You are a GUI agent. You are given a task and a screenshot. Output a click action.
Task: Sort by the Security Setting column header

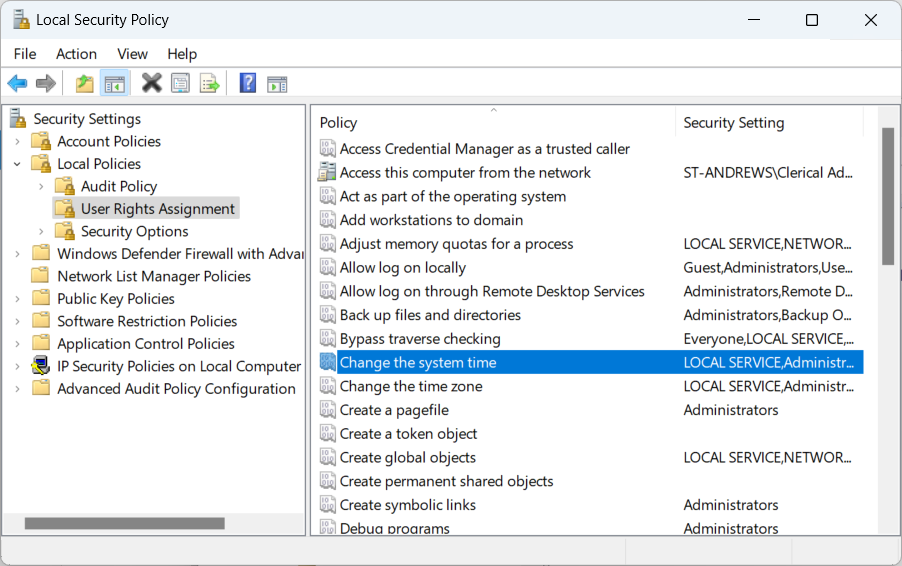(733, 123)
